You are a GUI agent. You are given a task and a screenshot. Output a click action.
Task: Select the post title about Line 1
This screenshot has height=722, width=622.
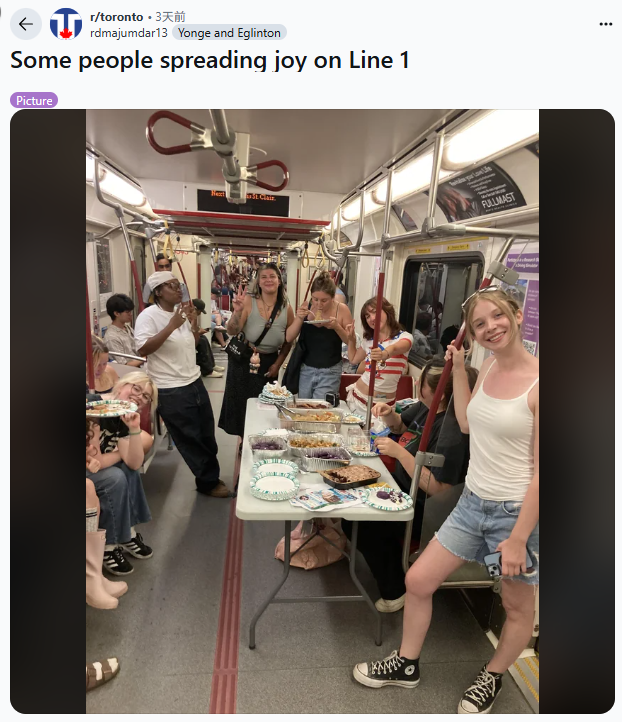[210, 60]
